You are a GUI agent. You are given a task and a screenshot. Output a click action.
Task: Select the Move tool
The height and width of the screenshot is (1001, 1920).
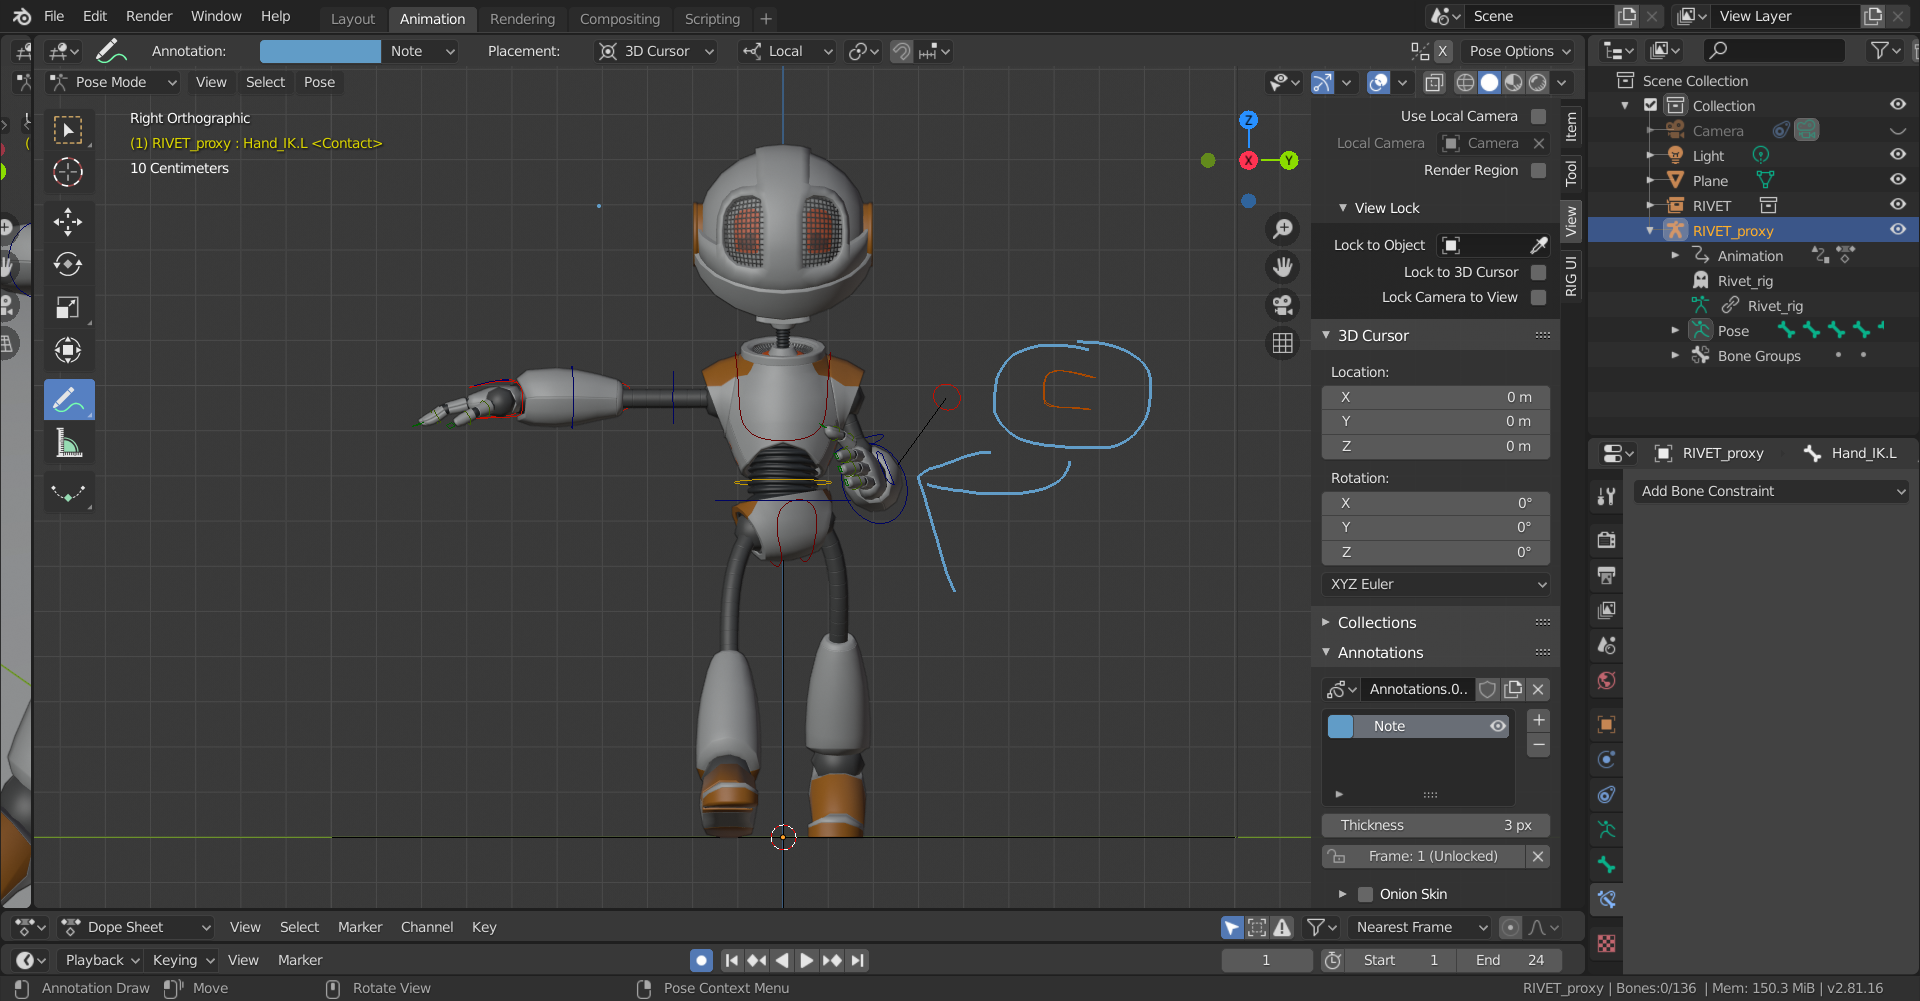tap(68, 221)
